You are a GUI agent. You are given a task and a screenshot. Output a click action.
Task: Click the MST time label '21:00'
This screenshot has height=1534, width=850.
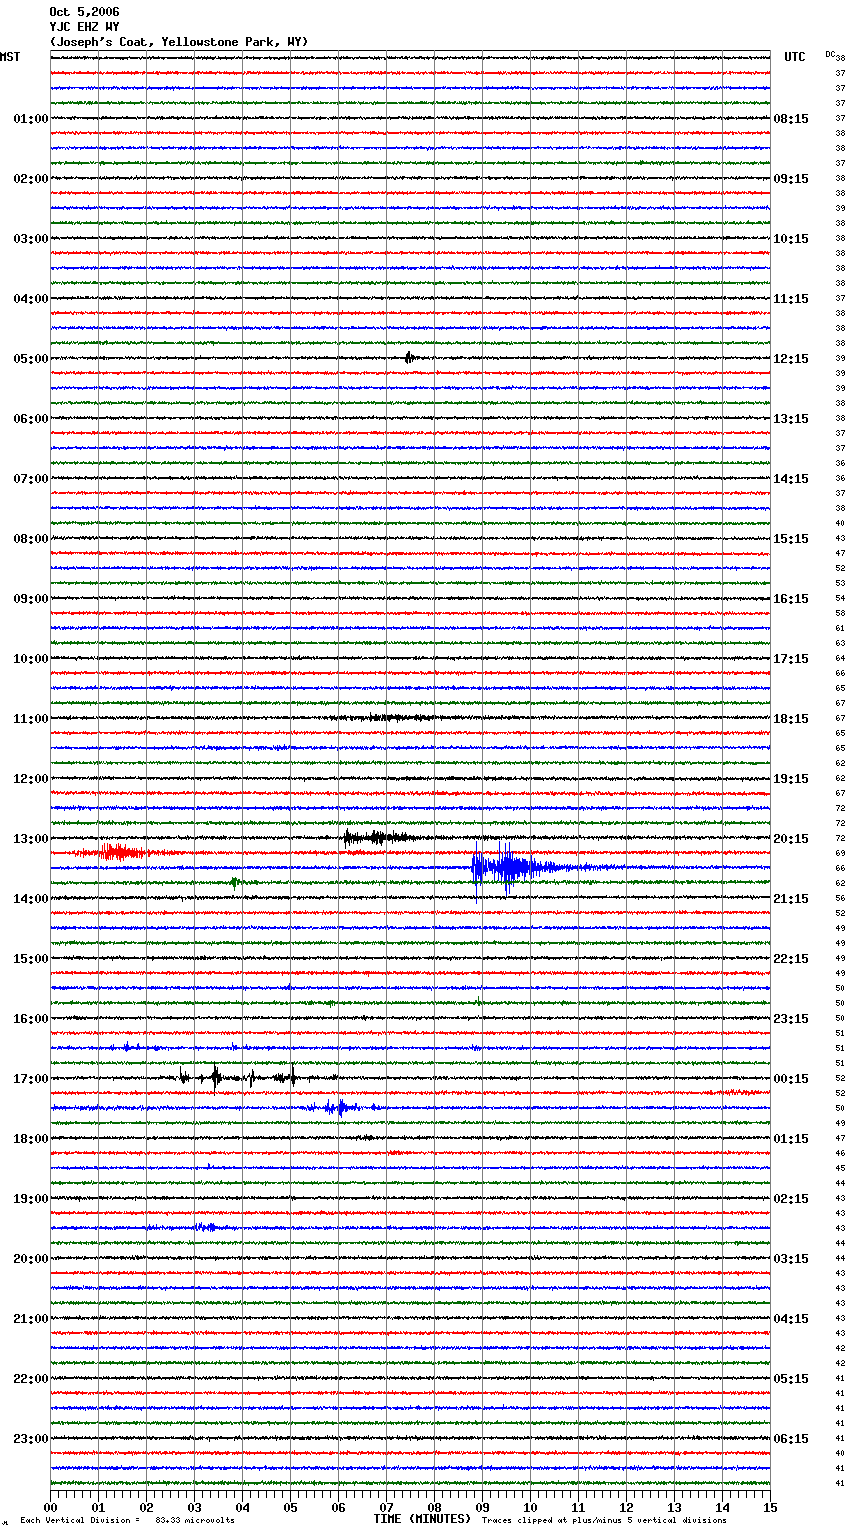pos(31,1319)
